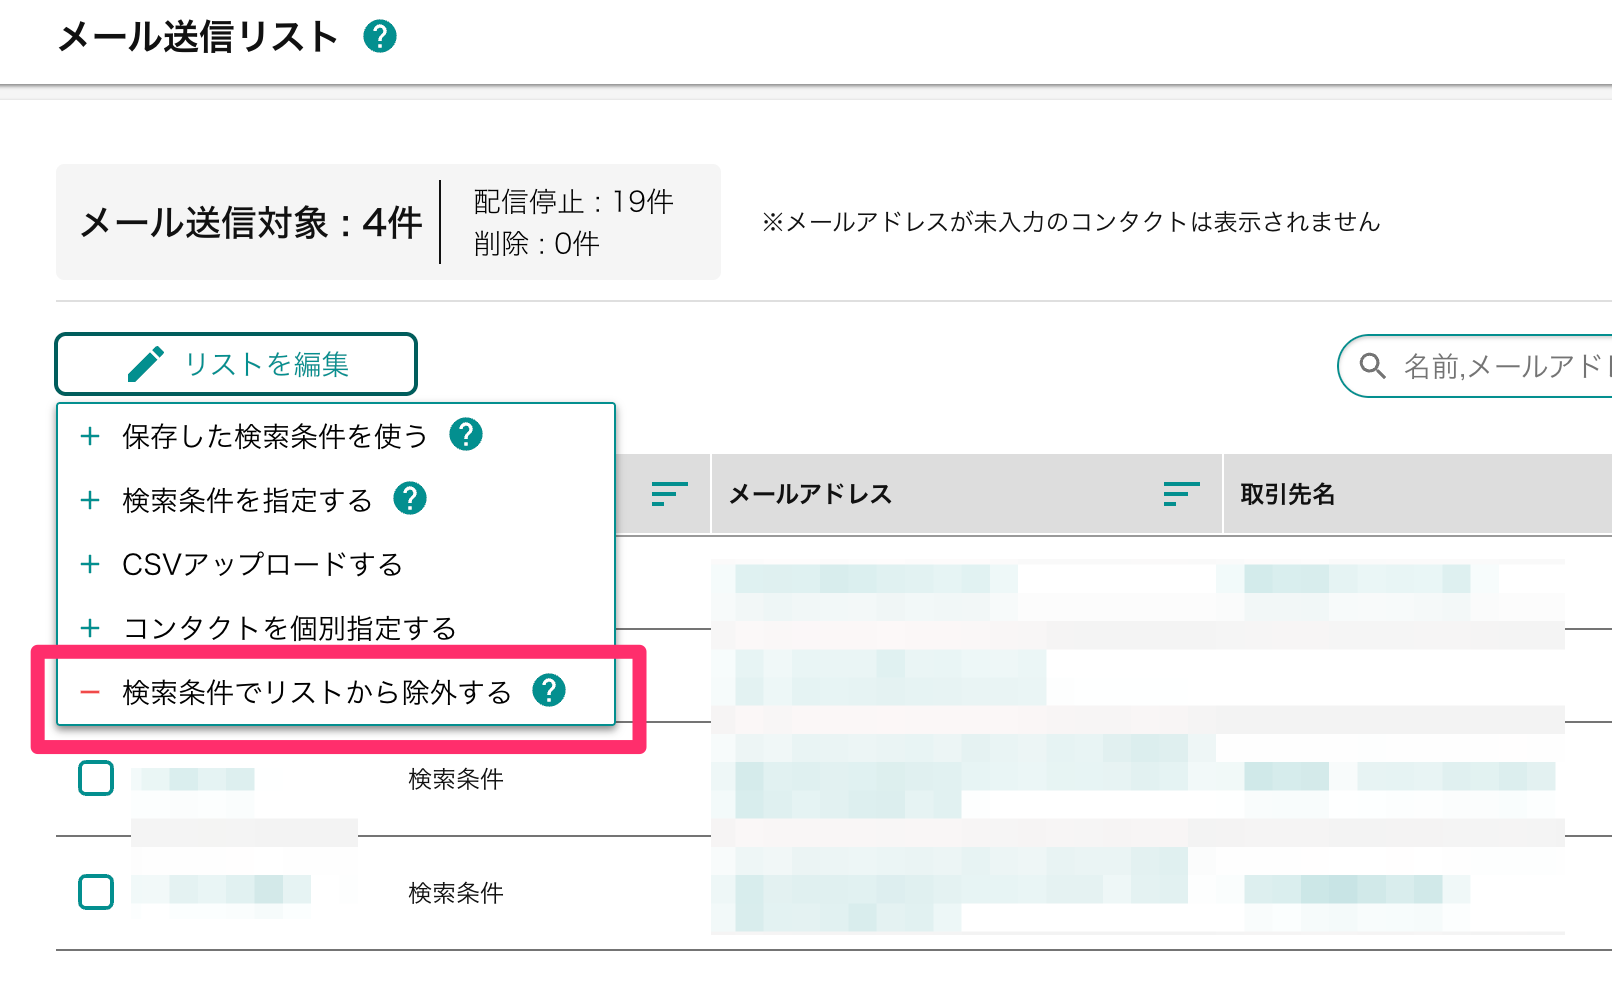Click help icon beside 検索条件を指定する

coord(410,498)
